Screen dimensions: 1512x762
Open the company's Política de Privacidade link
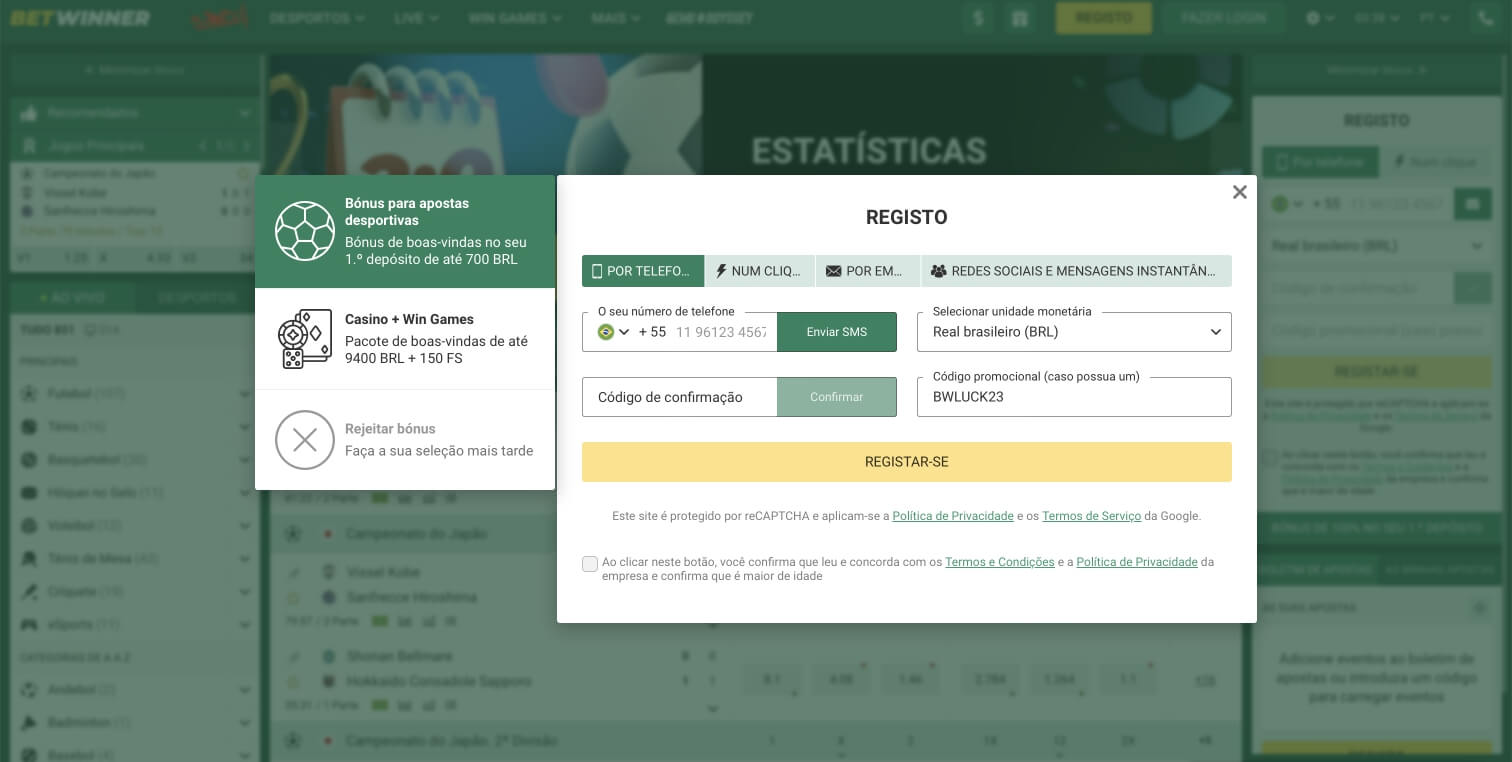pos(1137,562)
